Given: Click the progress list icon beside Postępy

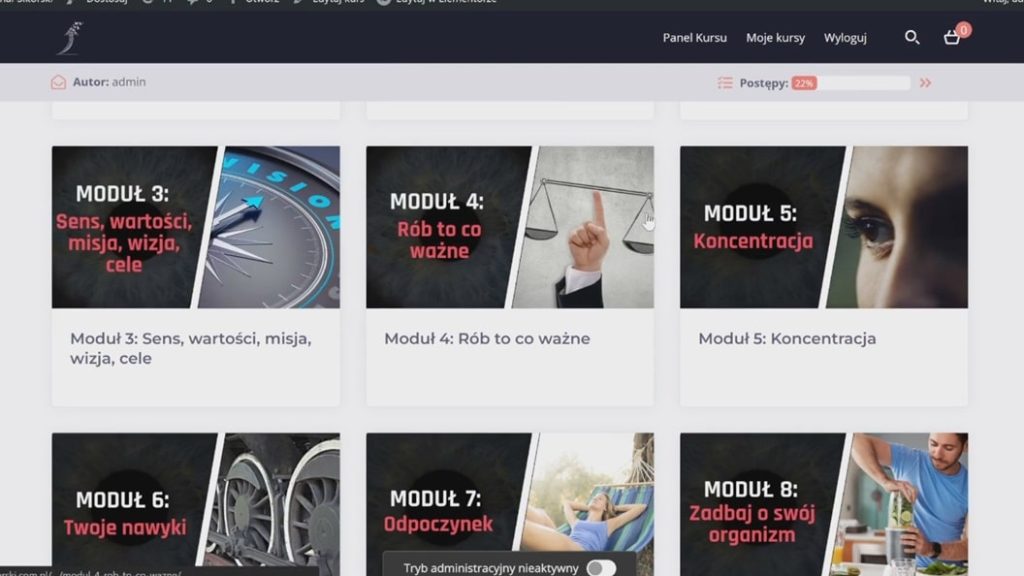Looking at the screenshot, I should [725, 83].
